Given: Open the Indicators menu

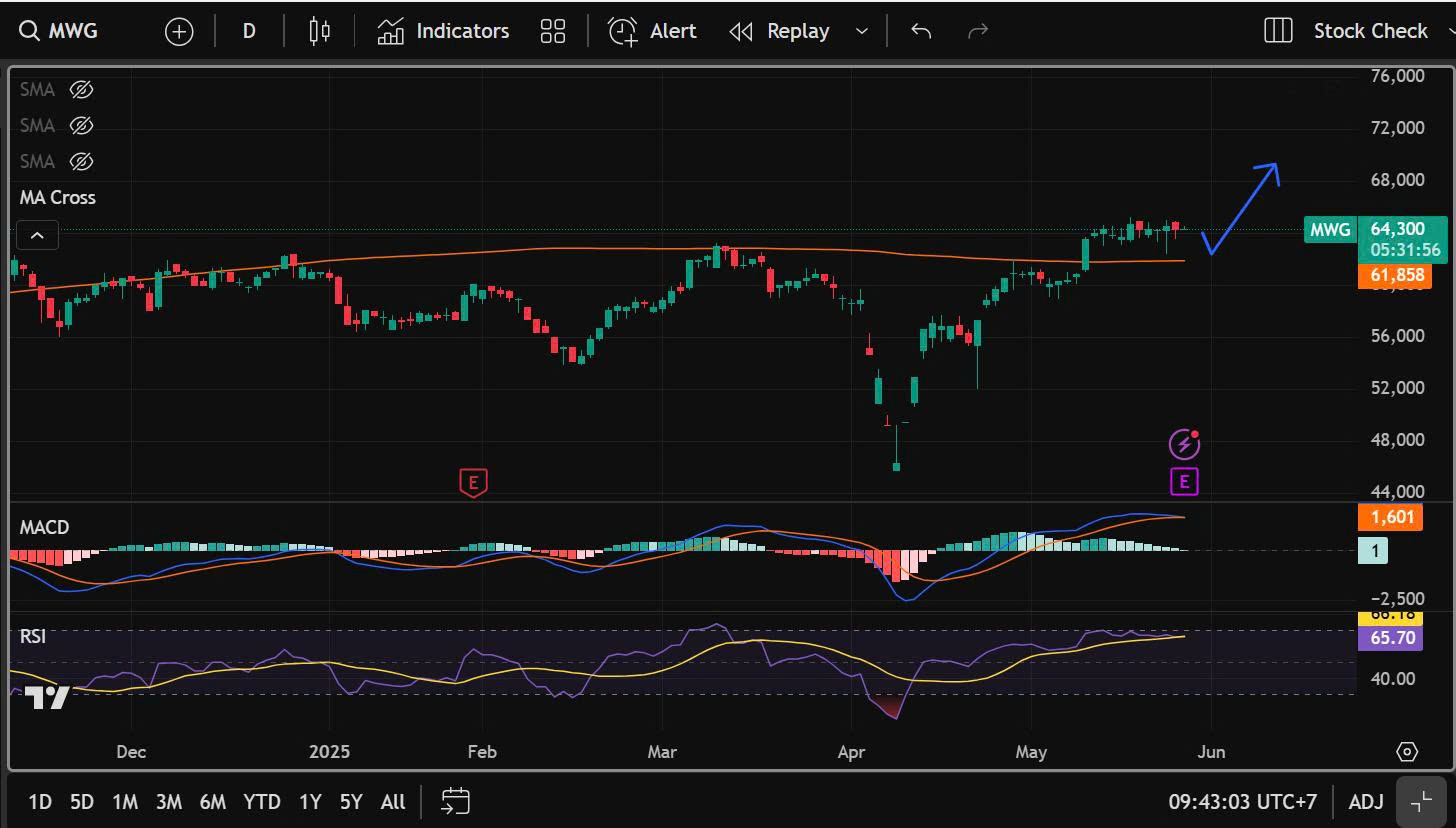Looking at the screenshot, I should [x=443, y=31].
